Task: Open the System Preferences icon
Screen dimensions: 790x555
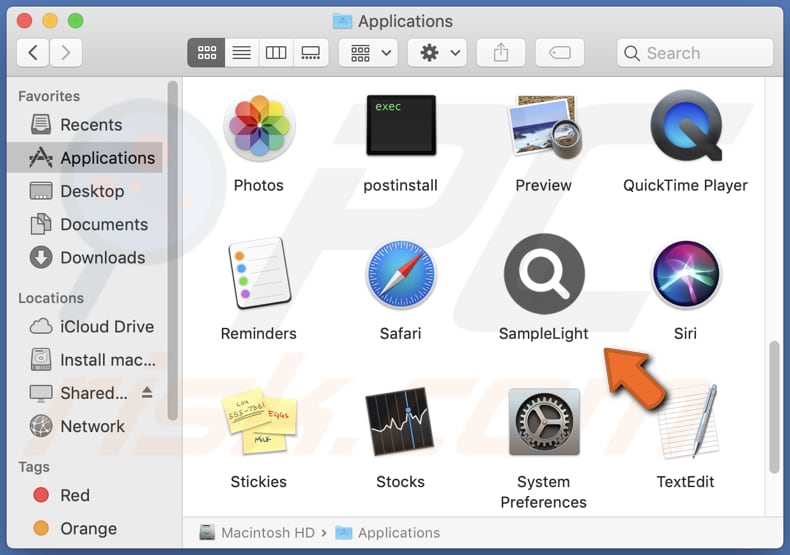Action: 543,423
